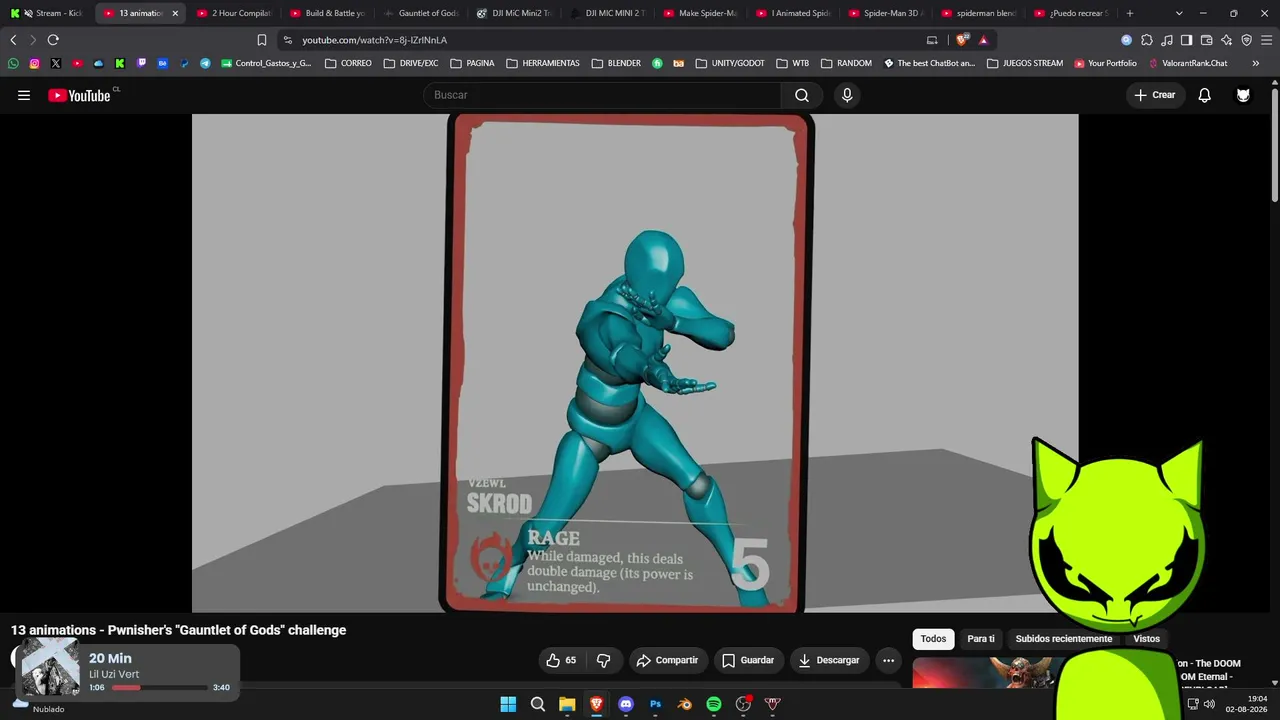Open the DRIVE/EXC bookmark folder
Image resolution: width=1280 pixels, height=720 pixels.
click(x=410, y=63)
